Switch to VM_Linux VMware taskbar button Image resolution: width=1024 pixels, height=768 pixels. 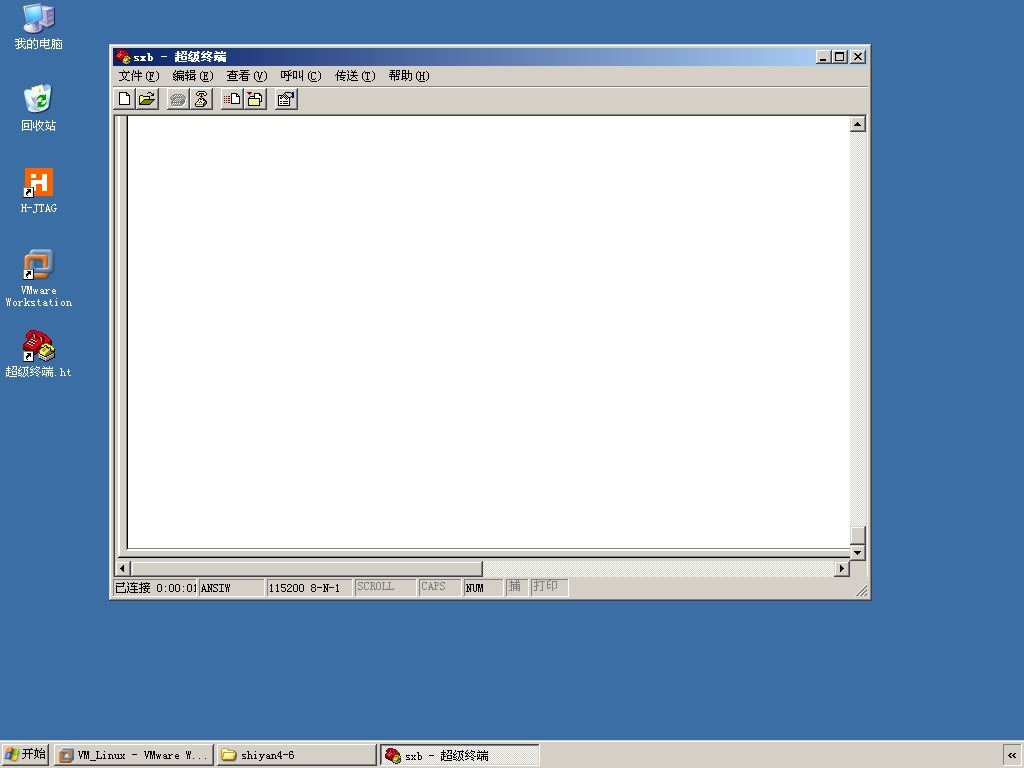click(134, 755)
